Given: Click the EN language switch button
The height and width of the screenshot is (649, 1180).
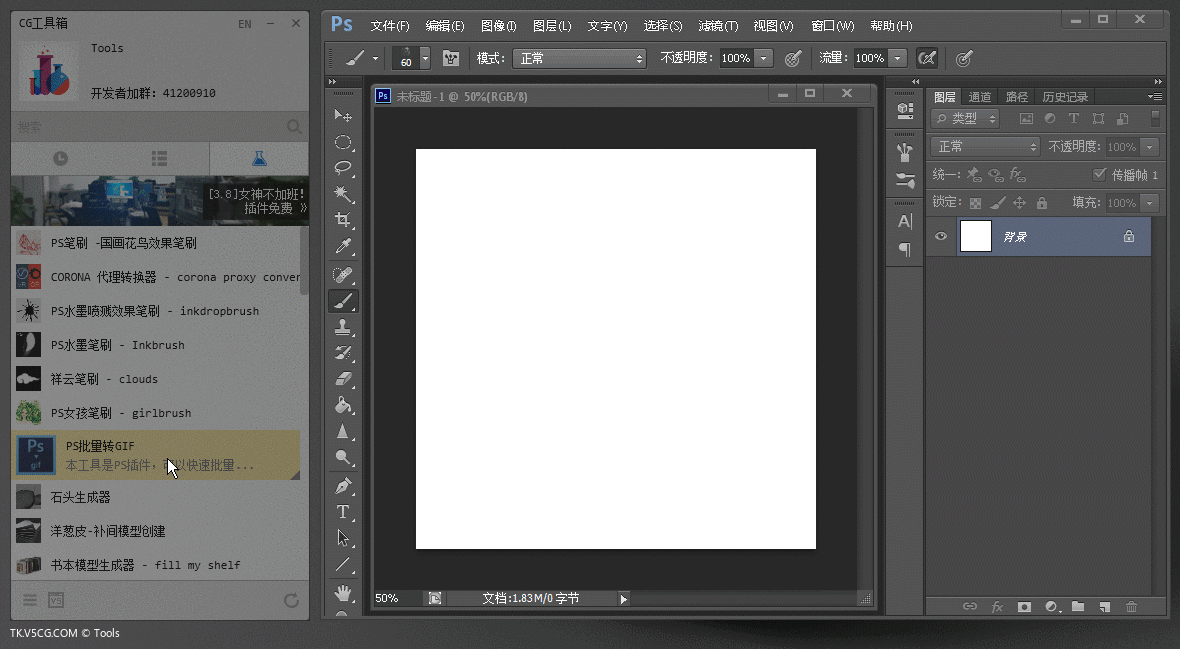Looking at the screenshot, I should [x=245, y=23].
